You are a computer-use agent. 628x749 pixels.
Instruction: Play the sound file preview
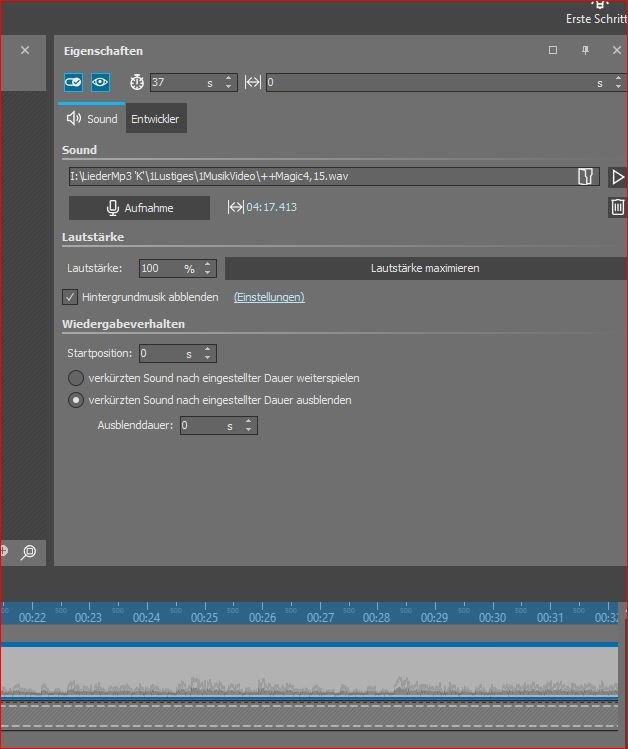tap(617, 177)
